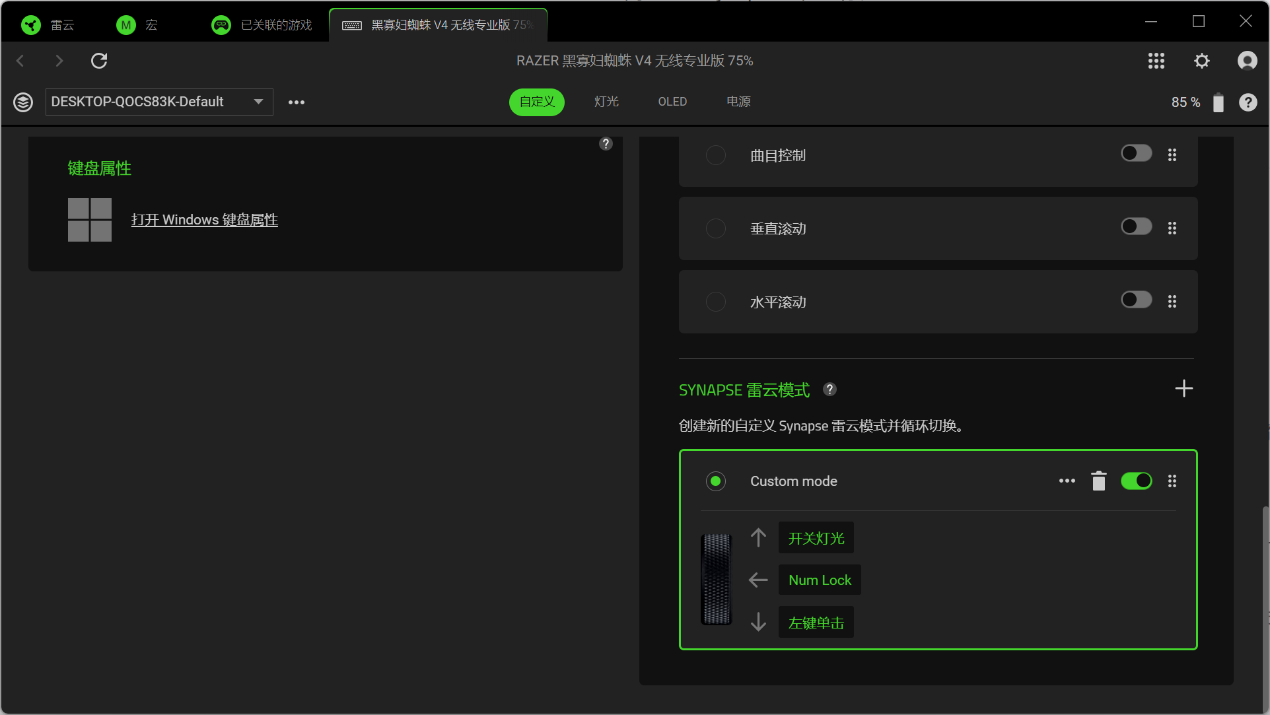The width and height of the screenshot is (1270, 715).
Task: Open the 已关联的游戏 tab
Action: pos(262,25)
